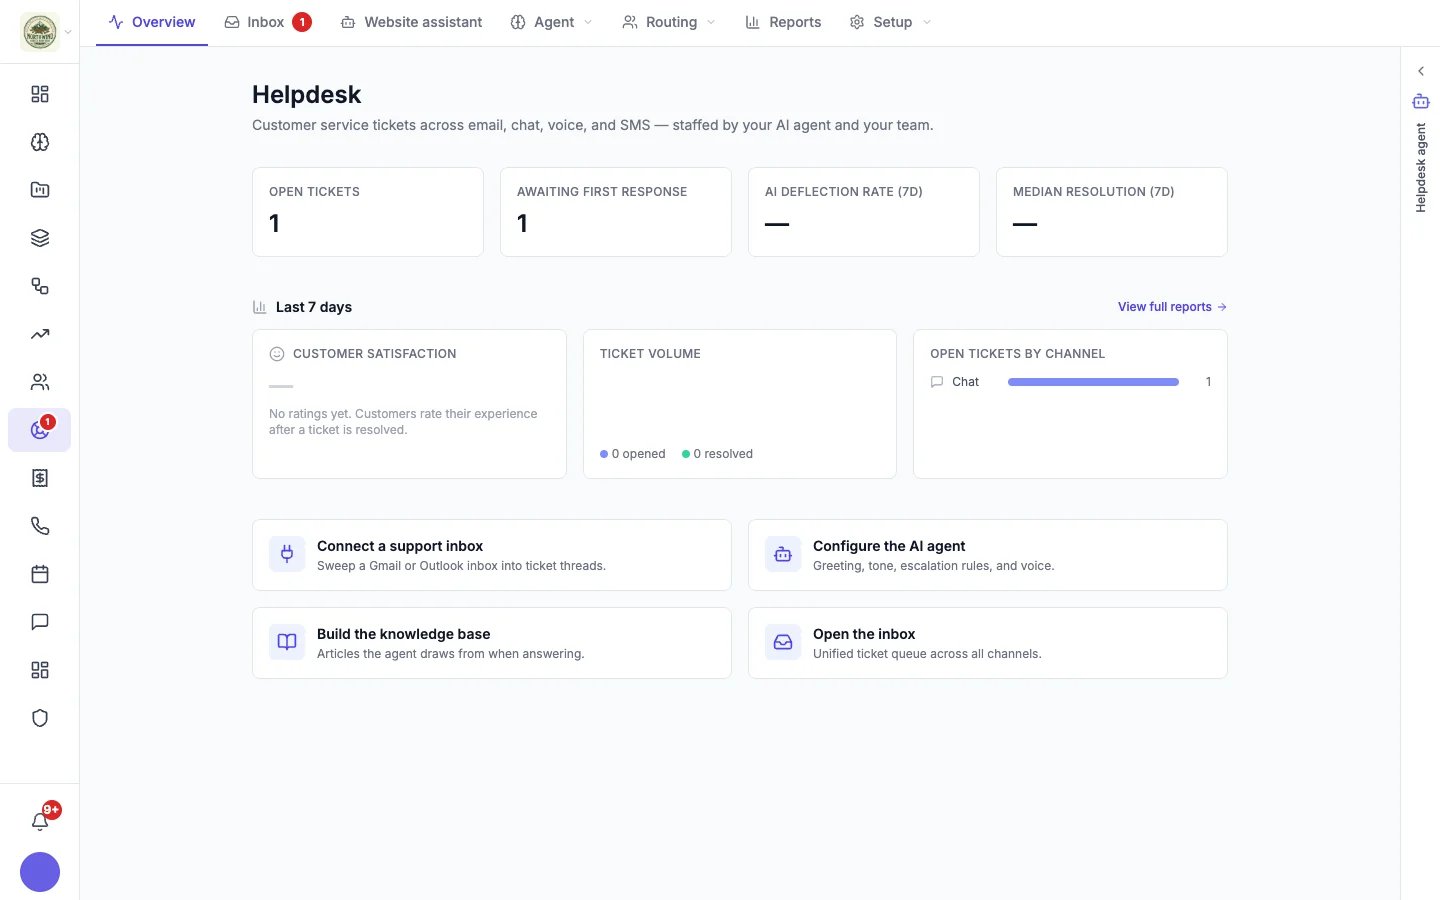The image size is (1440, 900).
Task: Click the Inbox red badge count
Action: 302,22
